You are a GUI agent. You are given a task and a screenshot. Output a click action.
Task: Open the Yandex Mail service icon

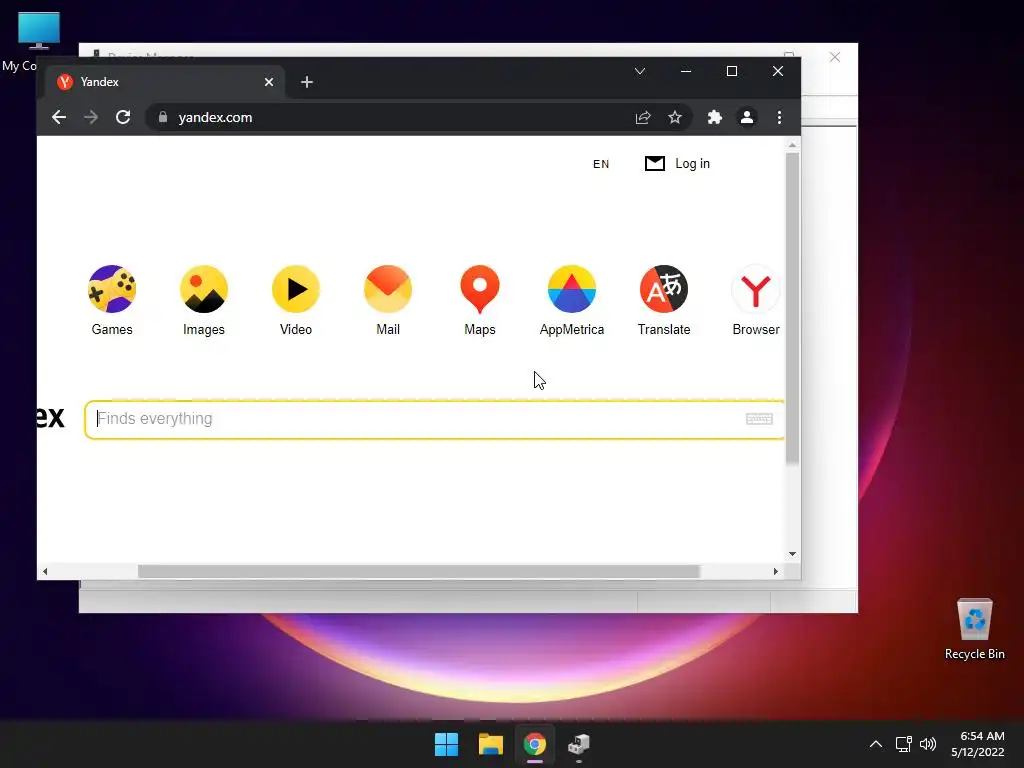click(x=388, y=289)
